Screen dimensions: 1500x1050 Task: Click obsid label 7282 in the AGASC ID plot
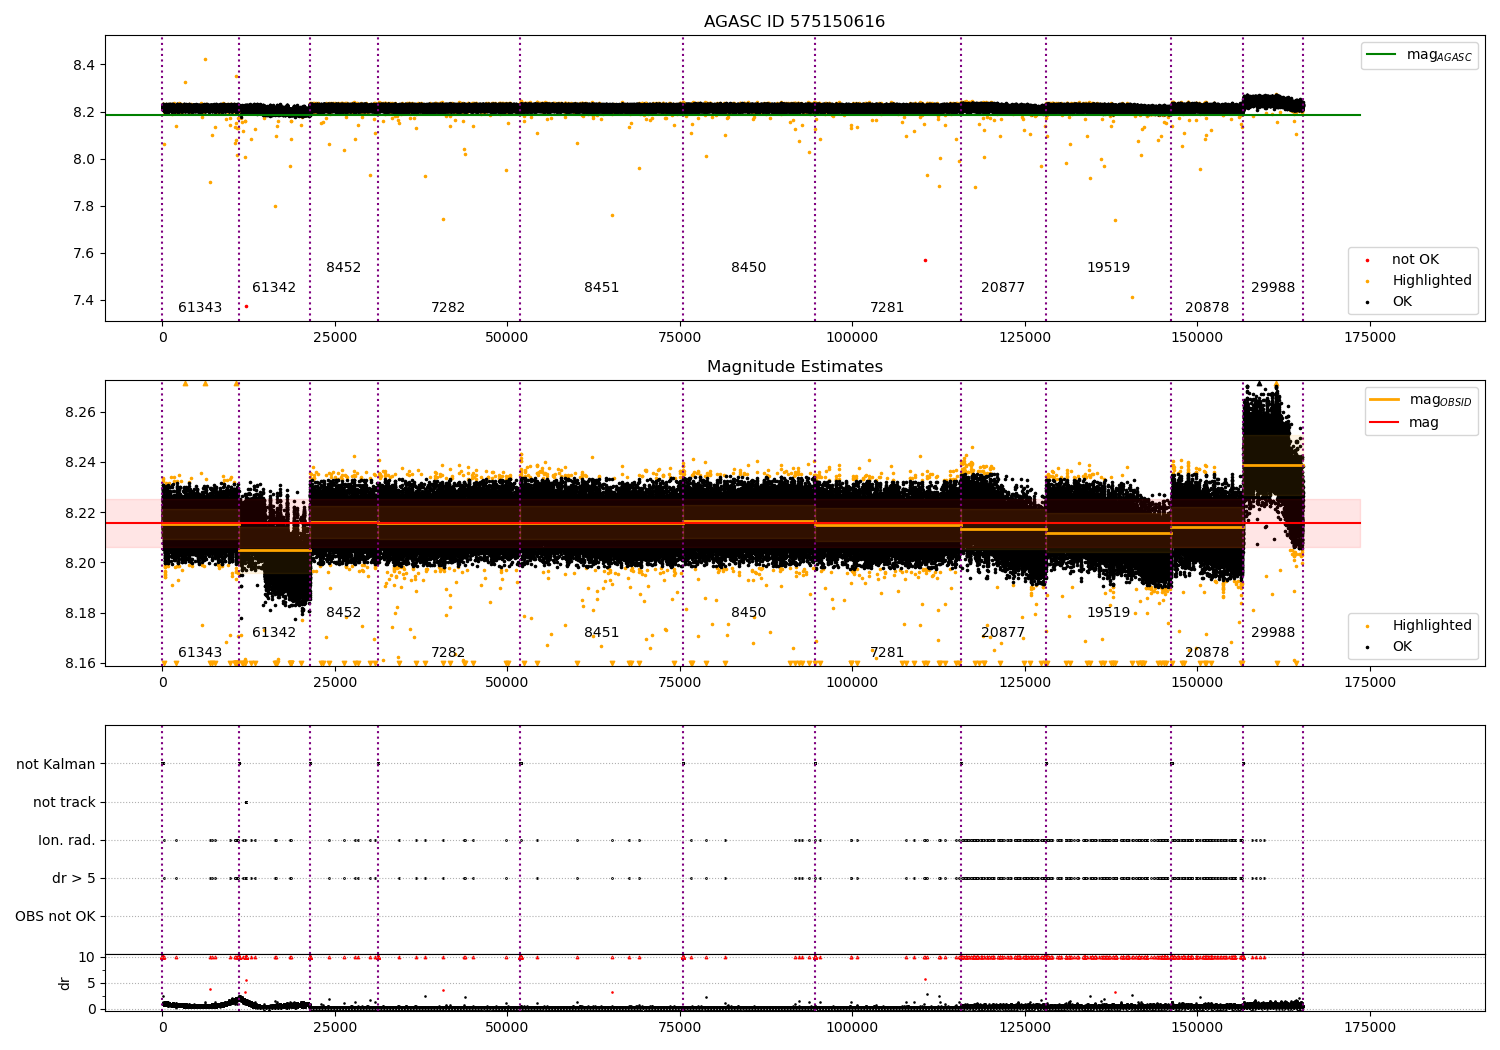point(448,308)
